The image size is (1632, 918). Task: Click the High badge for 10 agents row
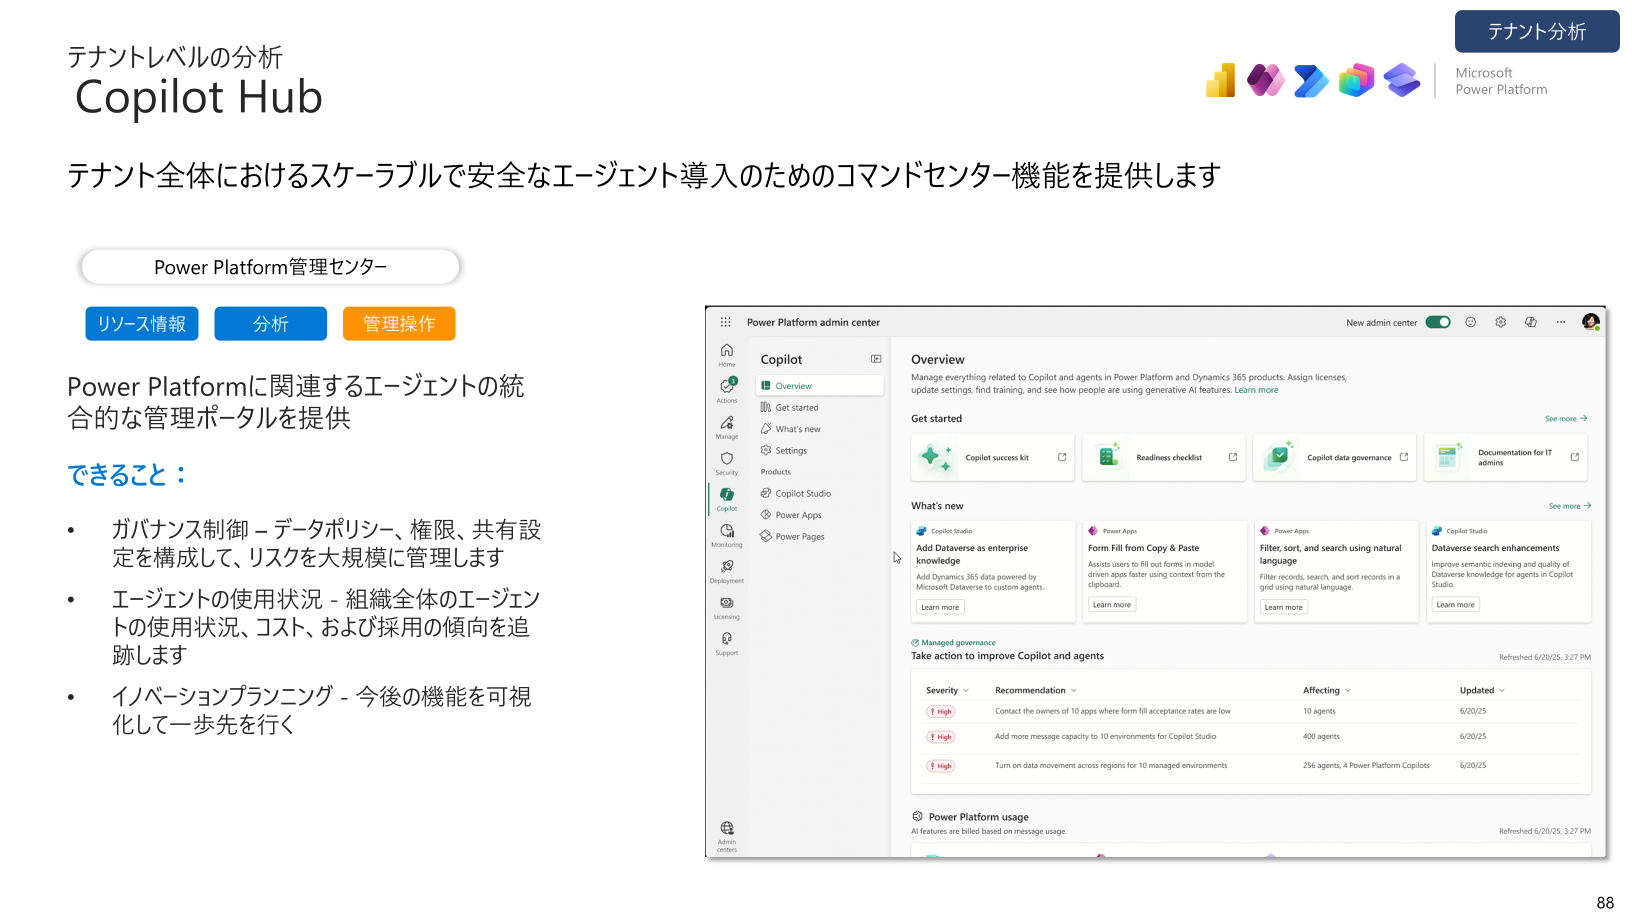pyautogui.click(x=941, y=712)
